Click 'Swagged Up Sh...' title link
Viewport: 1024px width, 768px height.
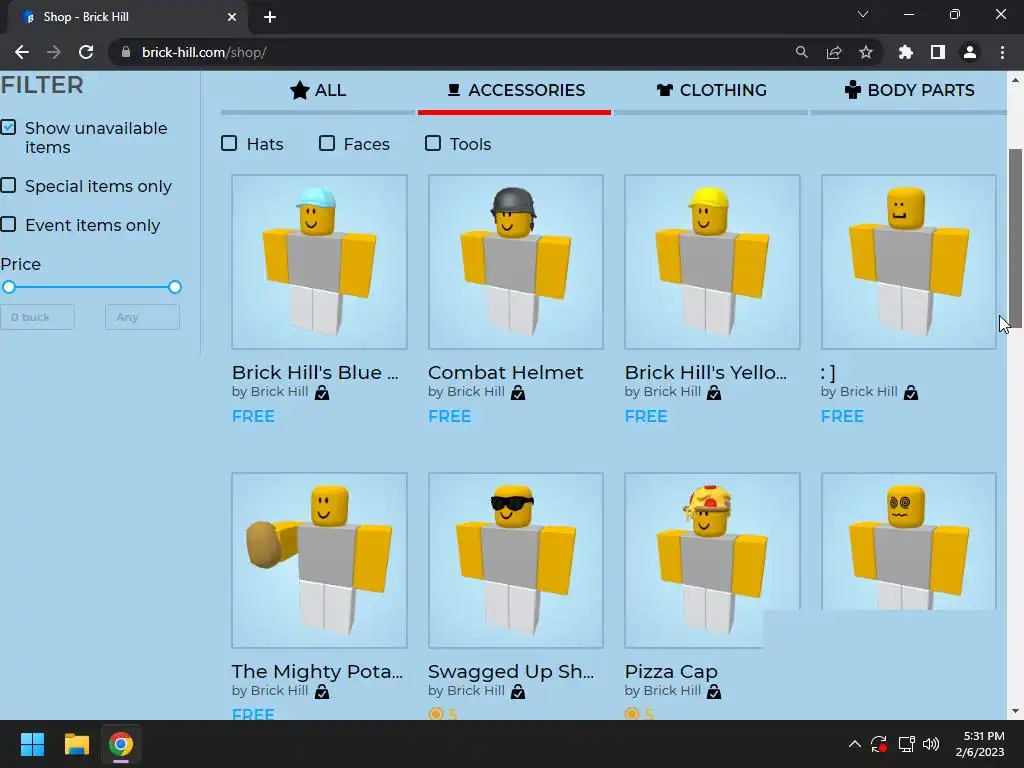[511, 671]
